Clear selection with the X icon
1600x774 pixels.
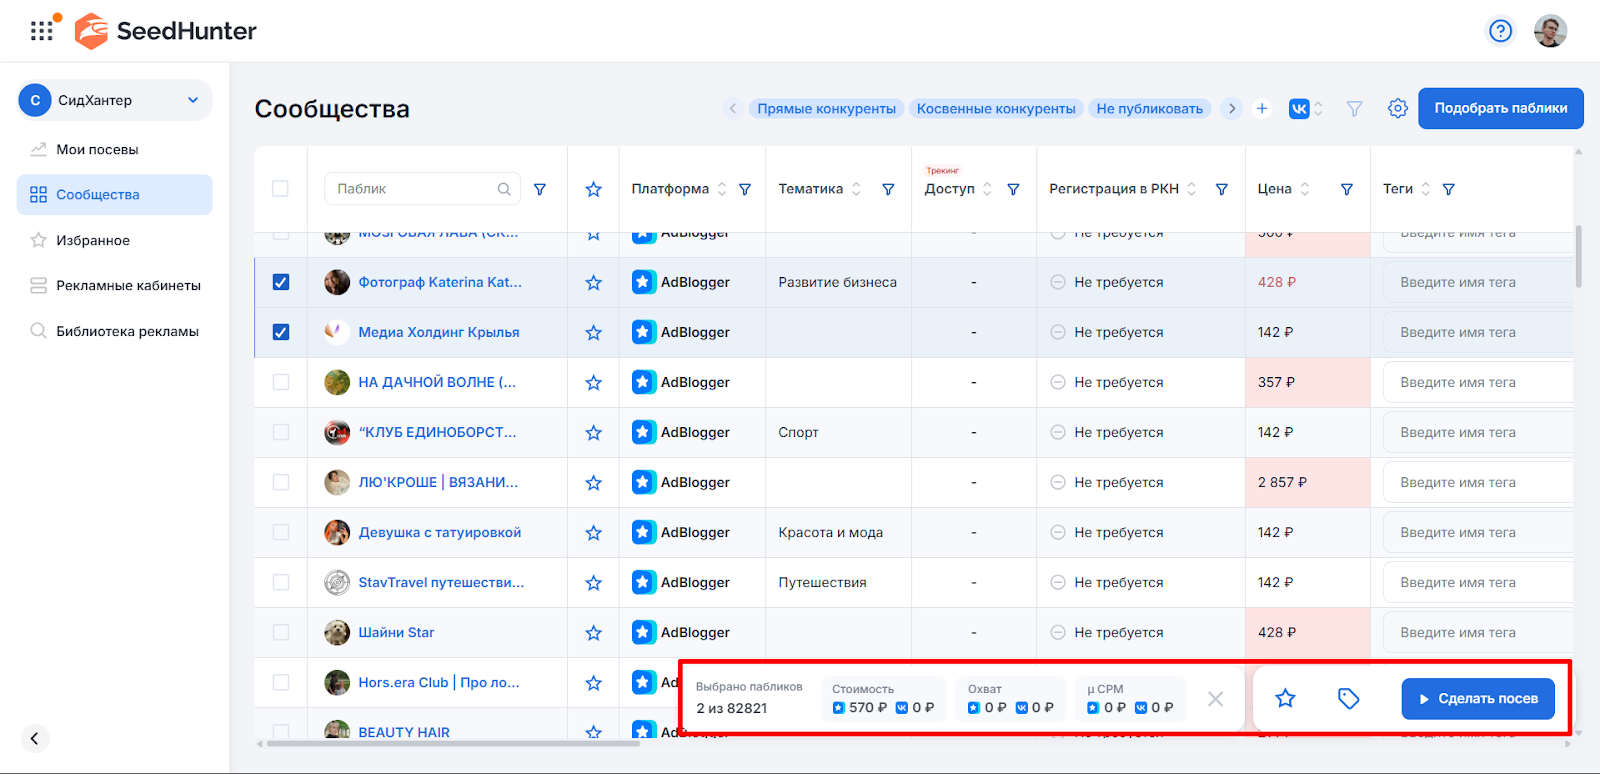[x=1215, y=699]
